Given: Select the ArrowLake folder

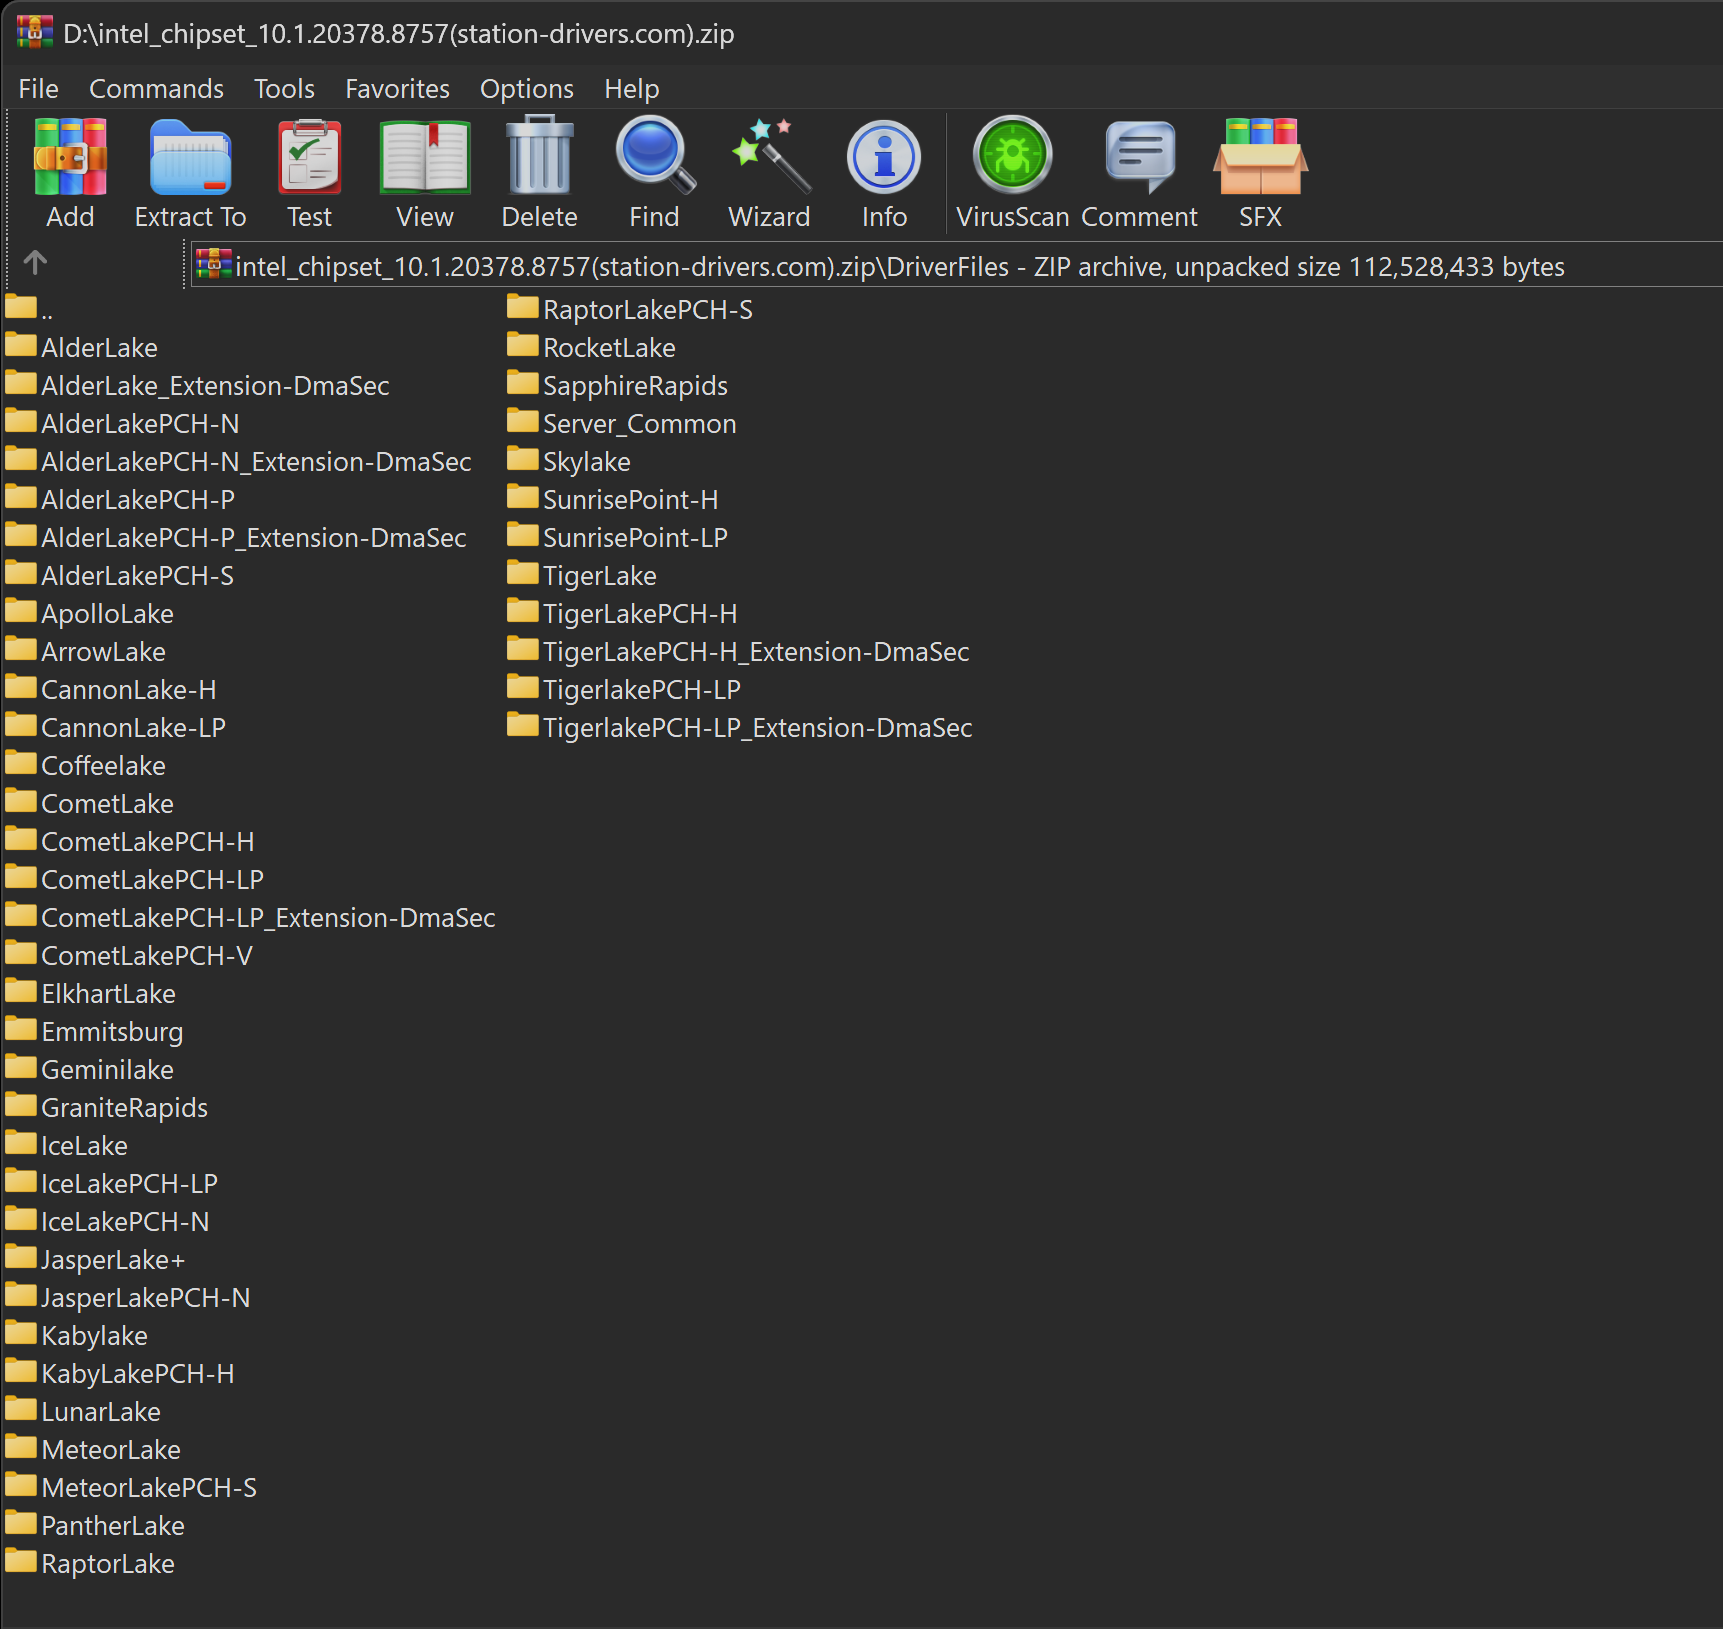Looking at the screenshot, I should point(102,652).
